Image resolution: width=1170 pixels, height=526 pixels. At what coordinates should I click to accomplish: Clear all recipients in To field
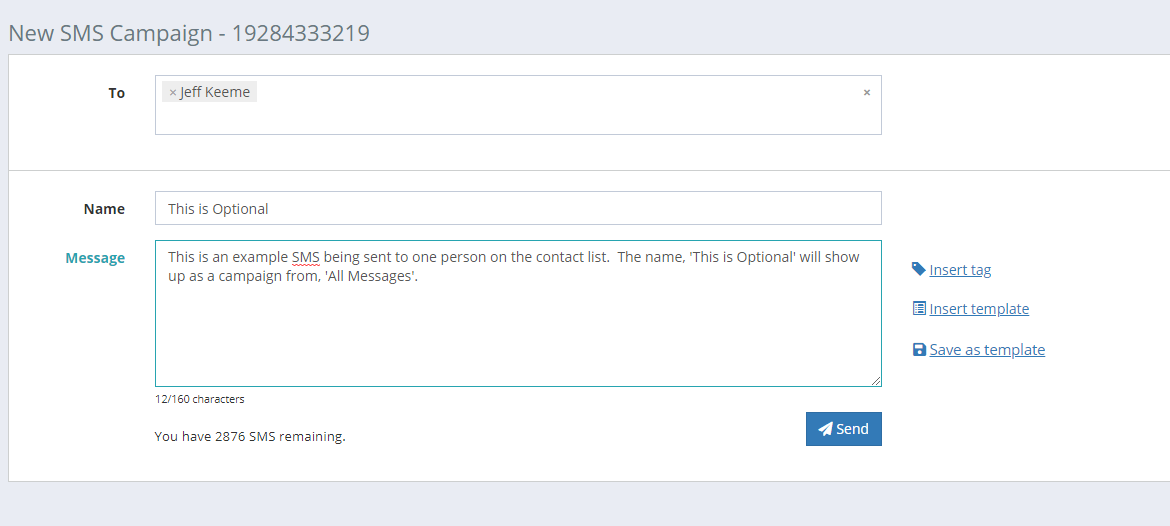pos(866,93)
